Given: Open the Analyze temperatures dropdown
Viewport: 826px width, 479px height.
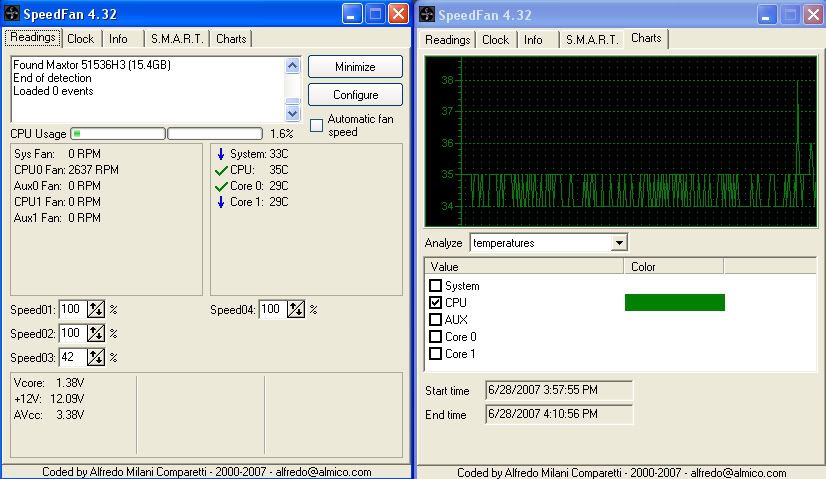Looking at the screenshot, I should point(619,242).
